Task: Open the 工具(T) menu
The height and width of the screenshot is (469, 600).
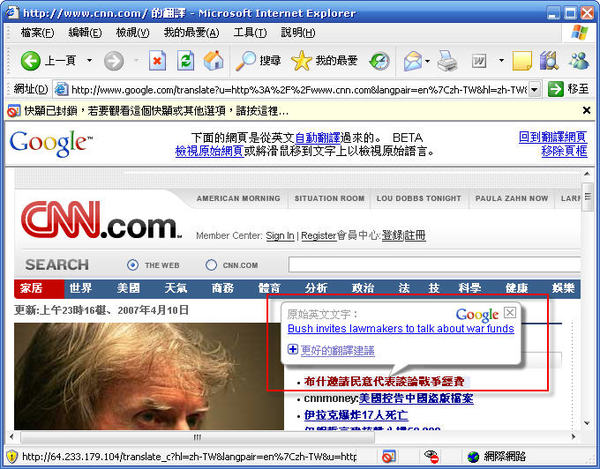Action: tap(250, 33)
